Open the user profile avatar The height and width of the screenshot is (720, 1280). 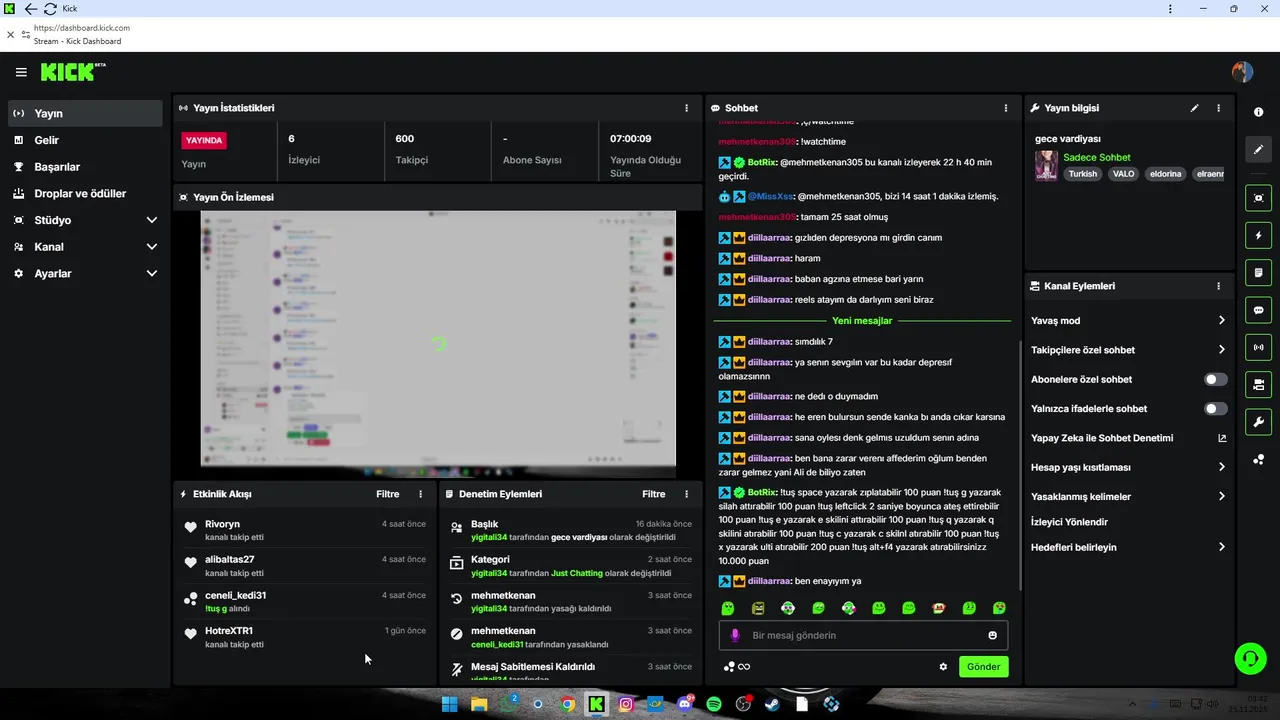1242,72
